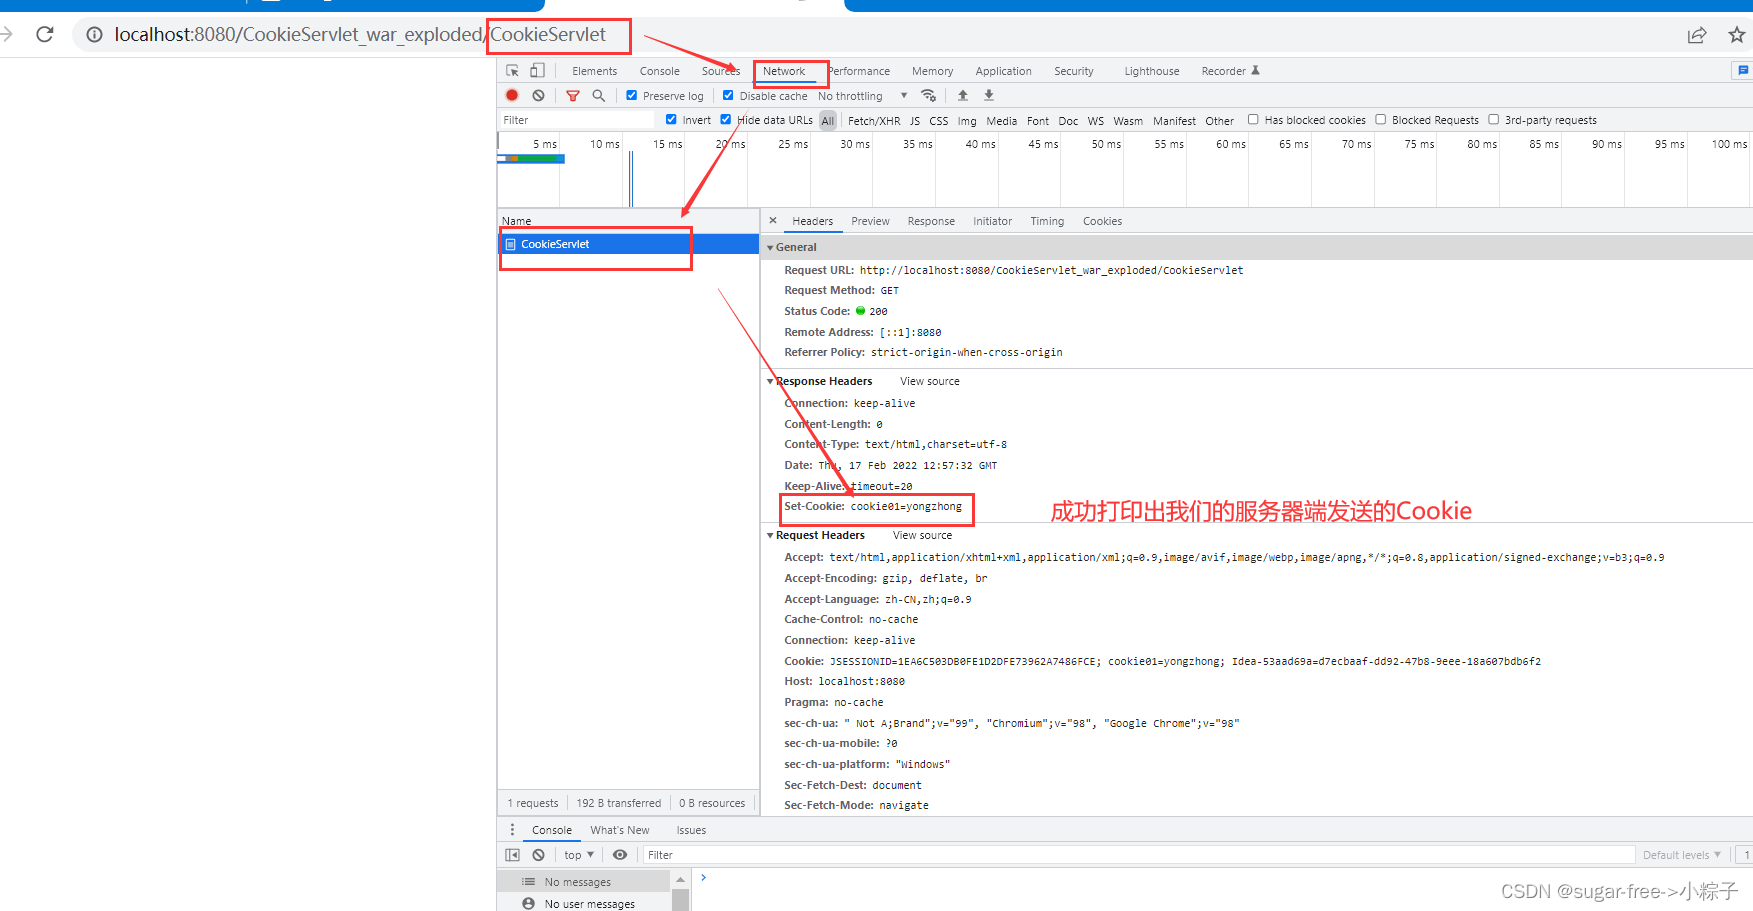The image size is (1753, 911).
Task: Enable 3rd-party requests checkbox
Action: 1494,120
